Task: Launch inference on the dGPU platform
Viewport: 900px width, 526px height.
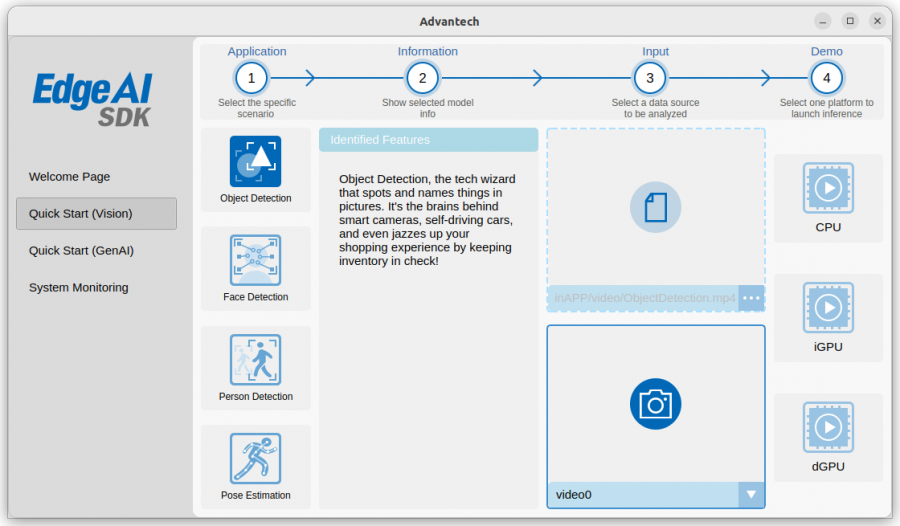Action: point(828,427)
